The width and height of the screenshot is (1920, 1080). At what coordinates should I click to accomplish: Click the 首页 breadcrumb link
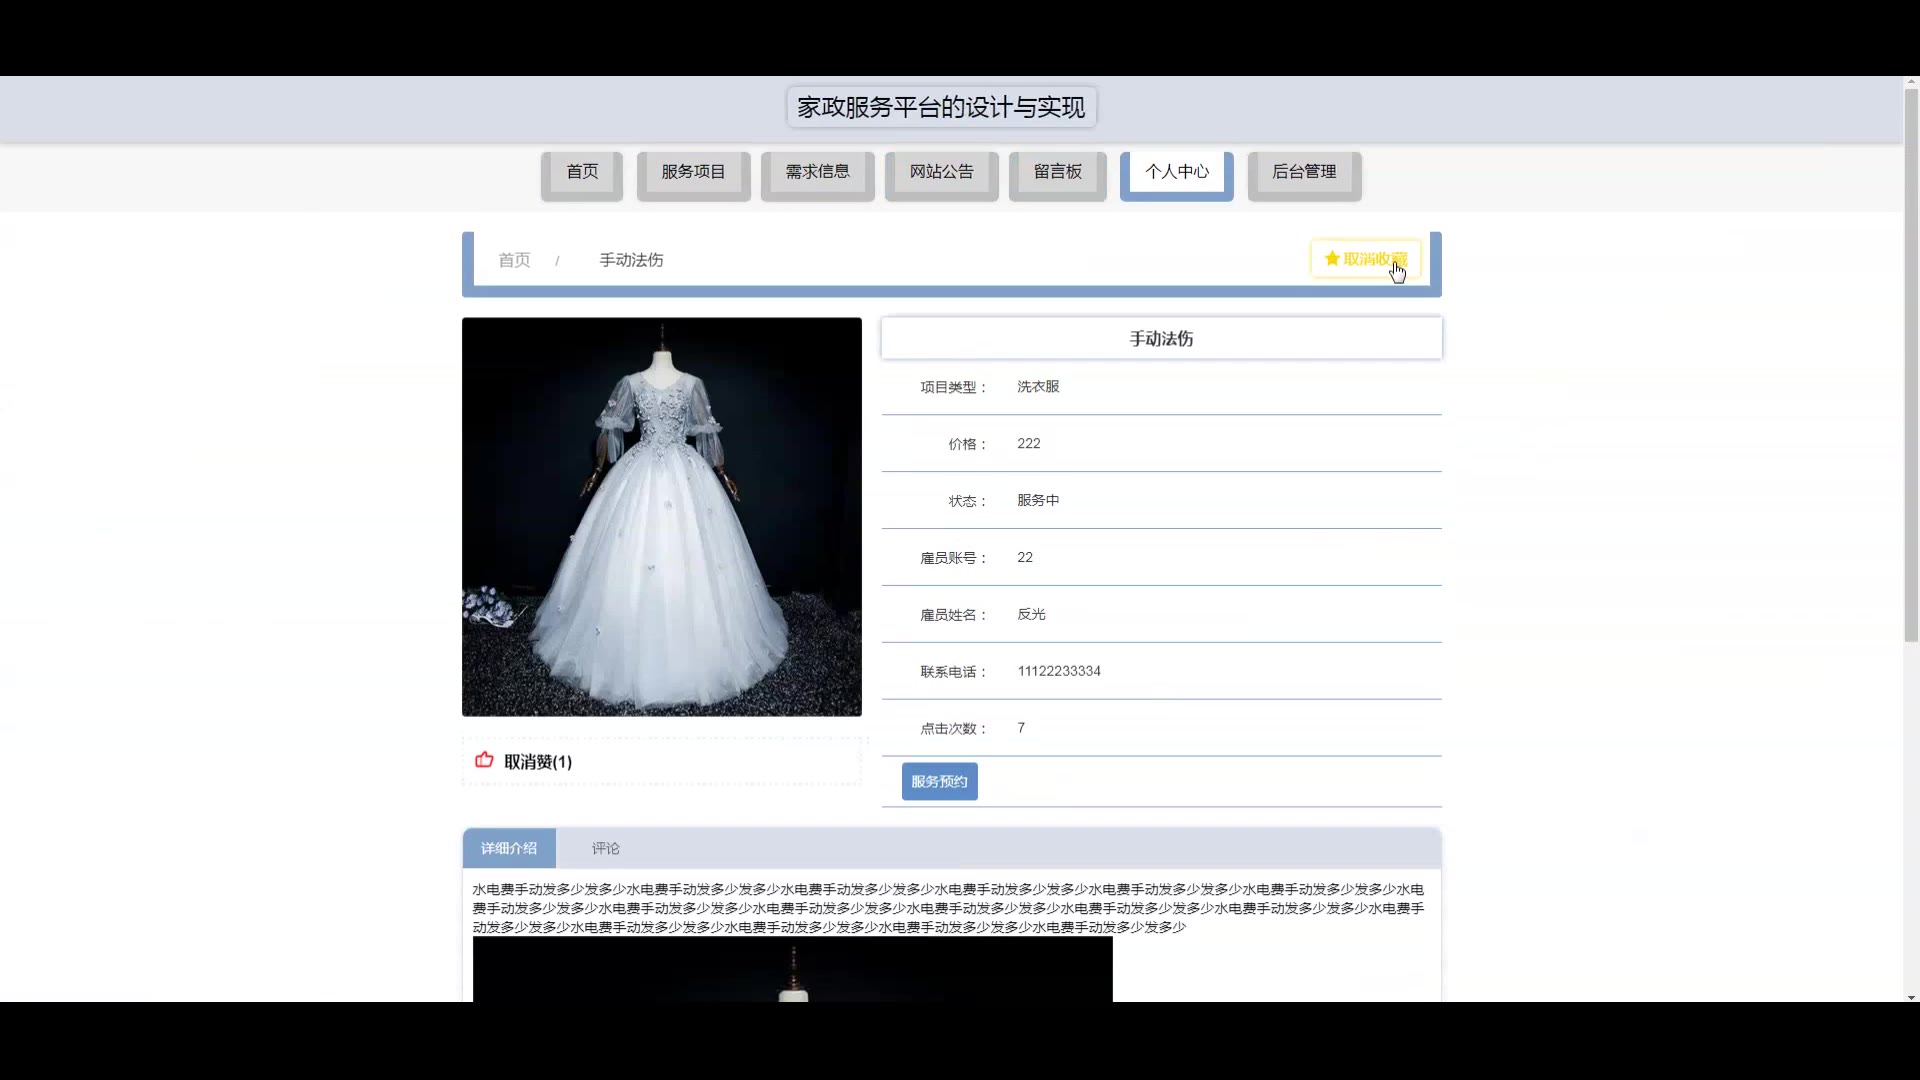pos(514,260)
